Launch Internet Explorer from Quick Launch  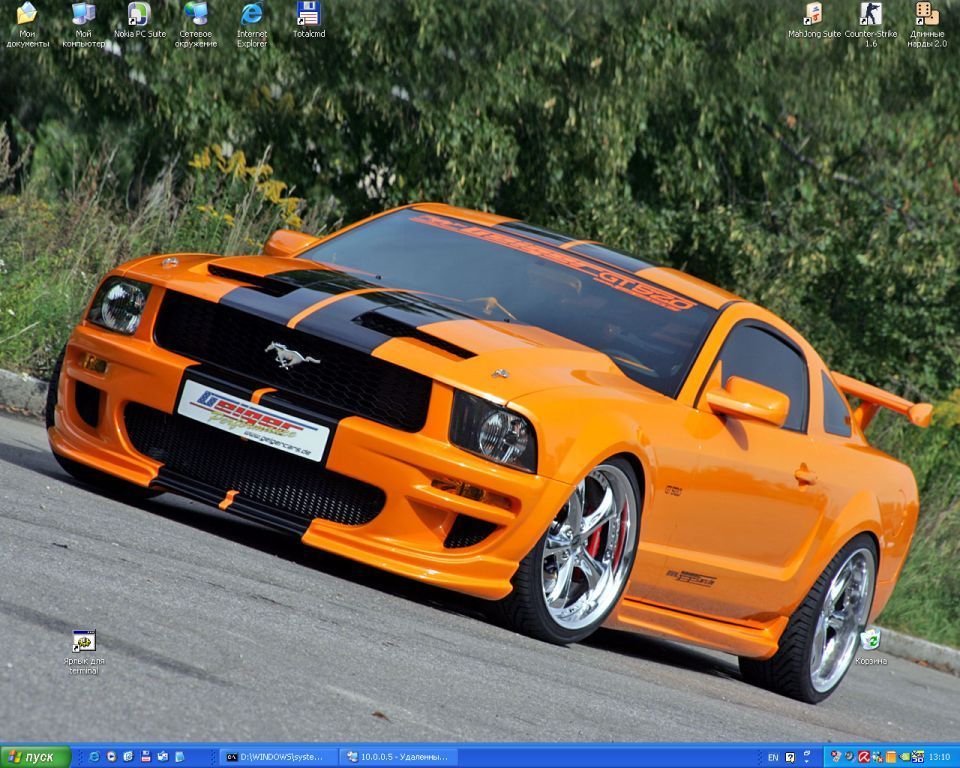(x=95, y=757)
